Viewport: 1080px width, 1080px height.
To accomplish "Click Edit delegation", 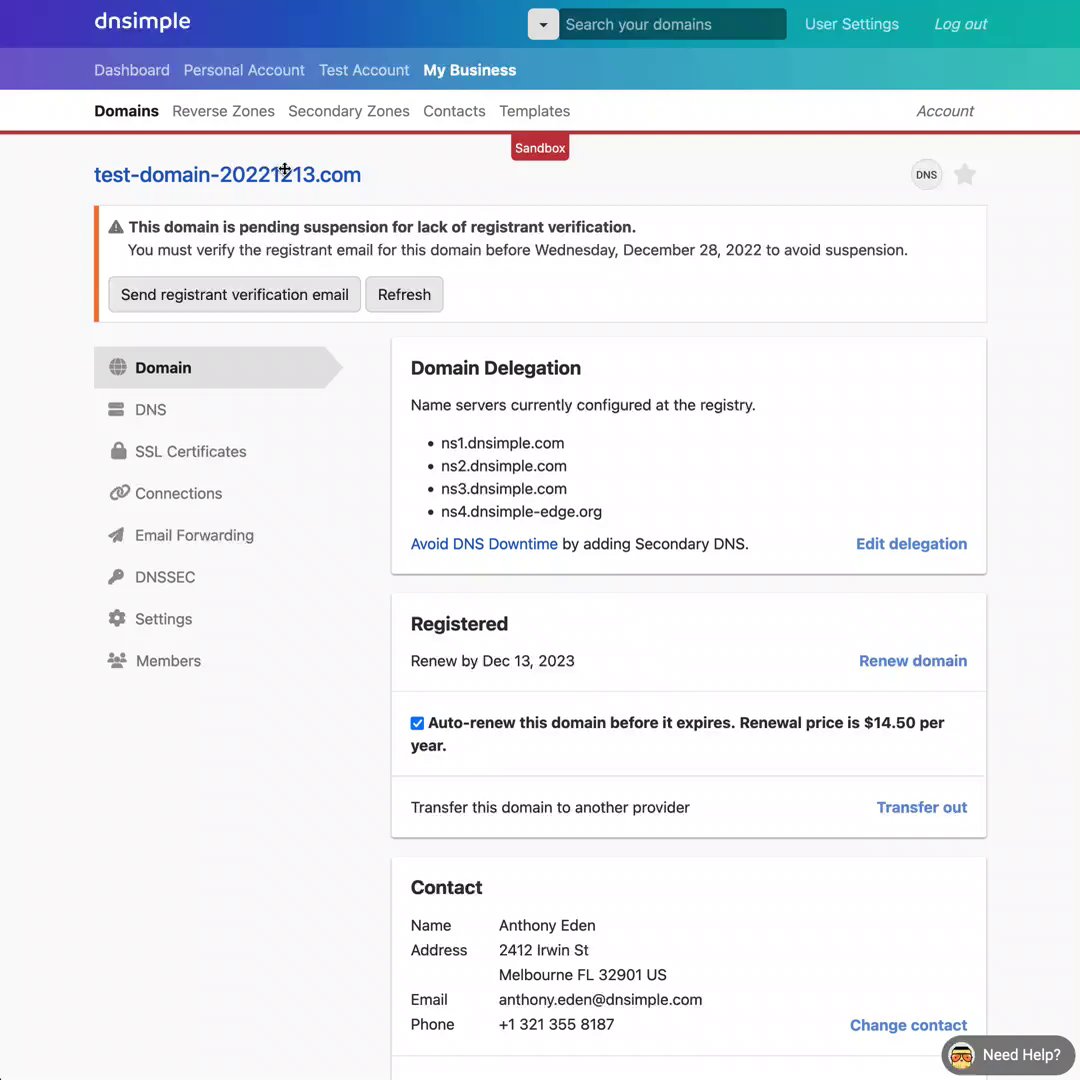I will click(911, 544).
